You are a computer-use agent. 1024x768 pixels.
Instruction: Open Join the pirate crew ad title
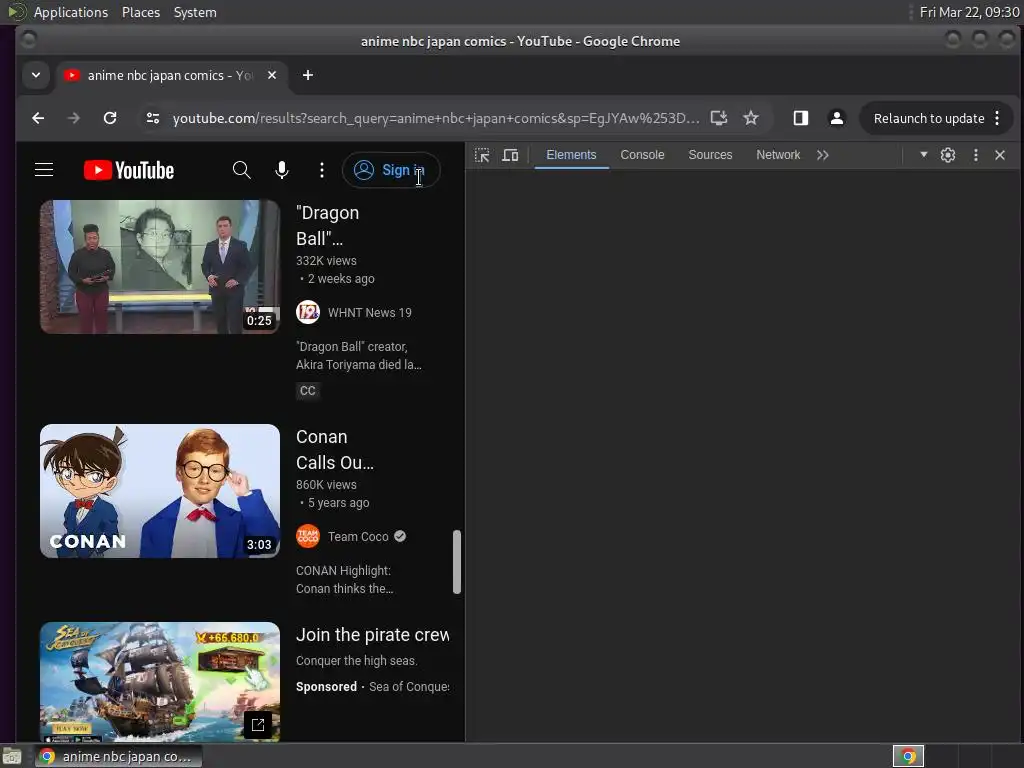tap(372, 635)
